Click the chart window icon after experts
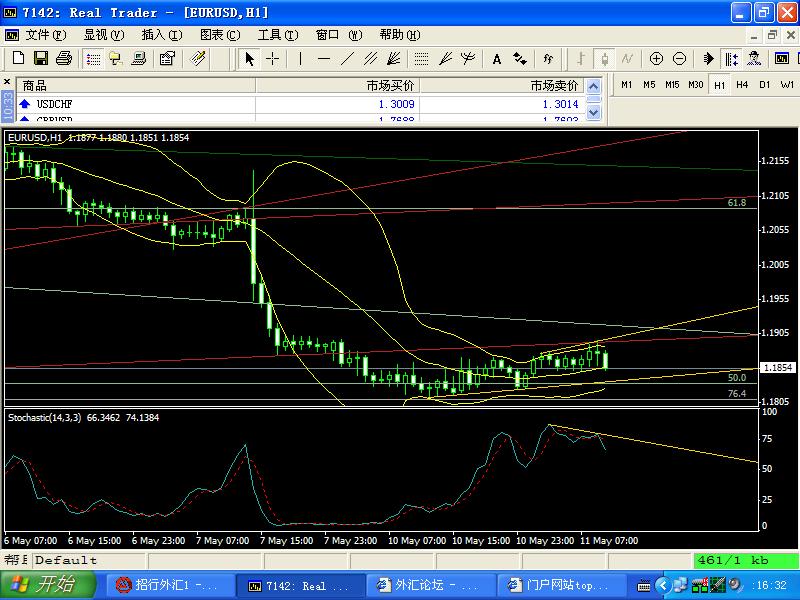Image resolution: width=800 pixels, height=600 pixels. coord(782,59)
